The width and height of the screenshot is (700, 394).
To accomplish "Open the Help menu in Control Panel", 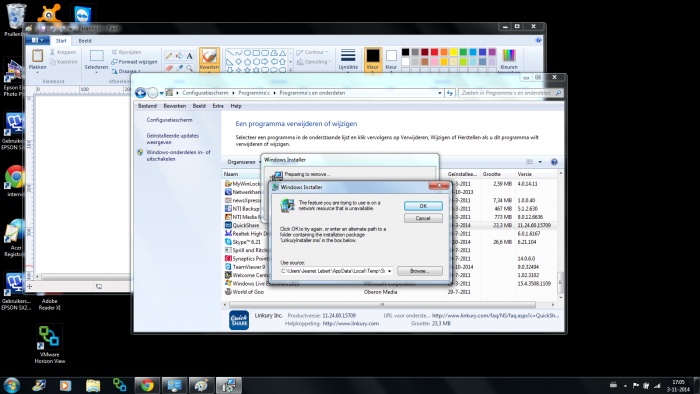I will [236, 106].
